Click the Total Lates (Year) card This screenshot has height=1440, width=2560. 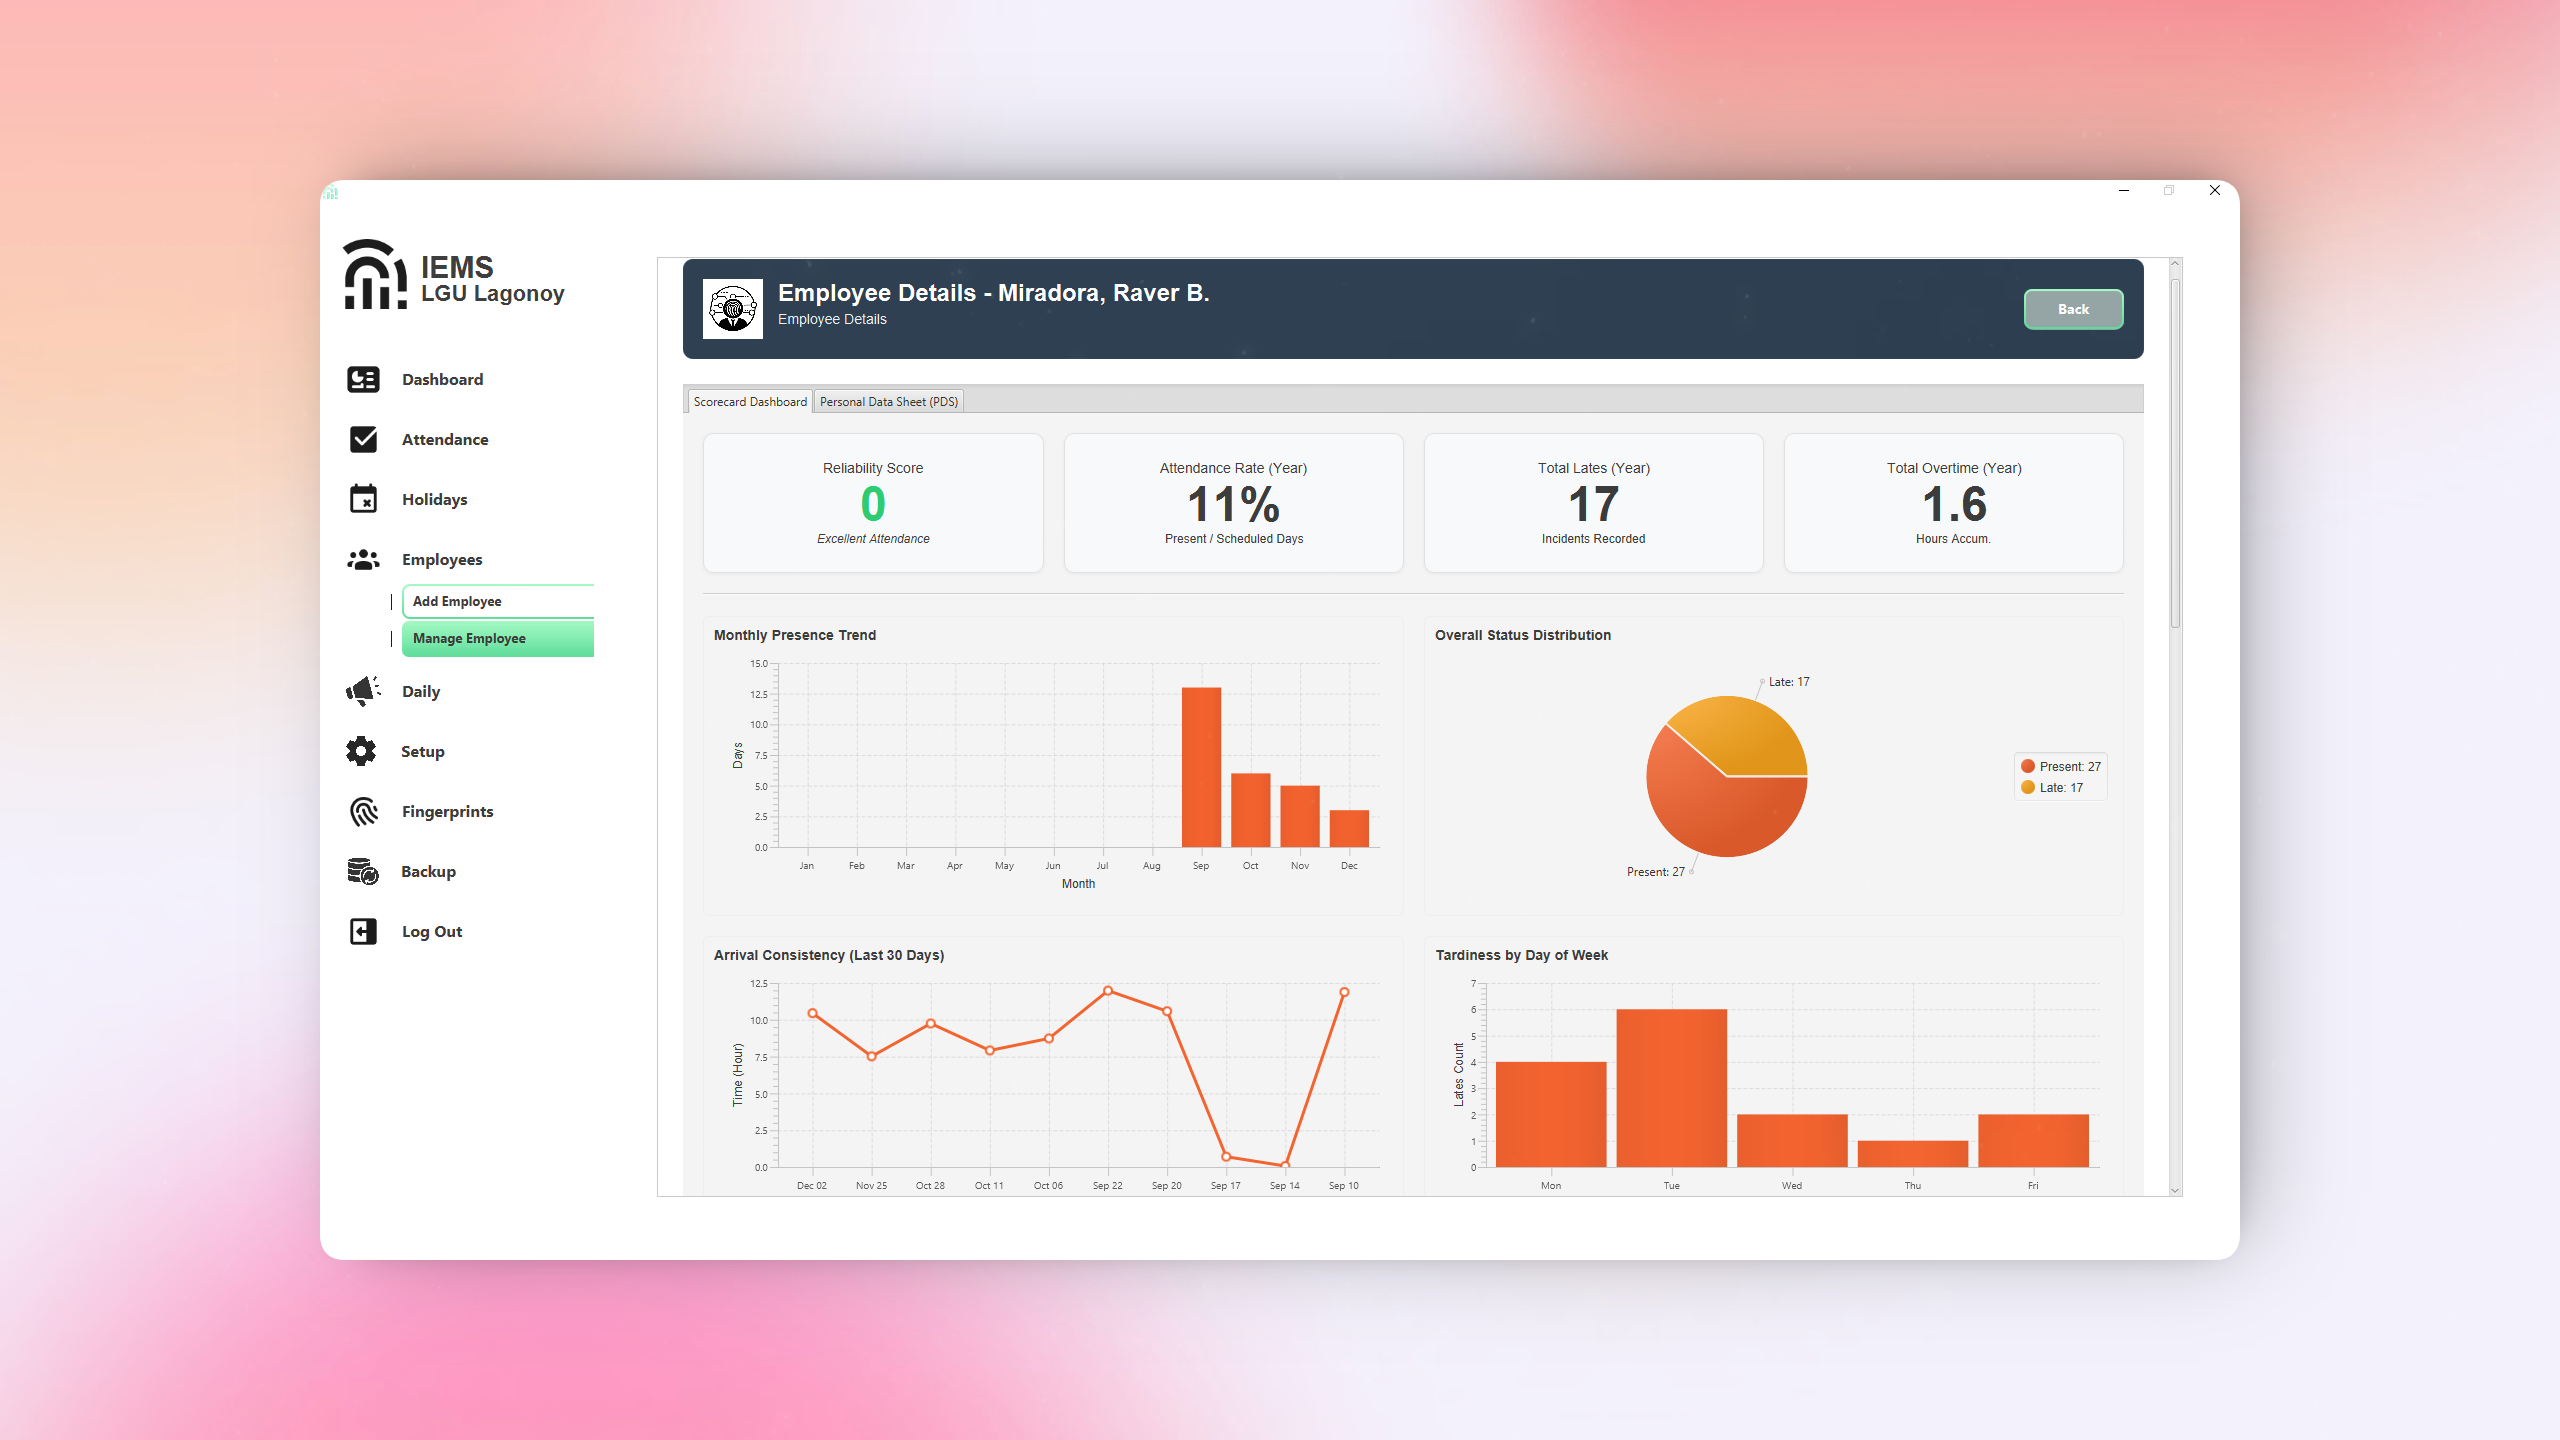(1593, 502)
